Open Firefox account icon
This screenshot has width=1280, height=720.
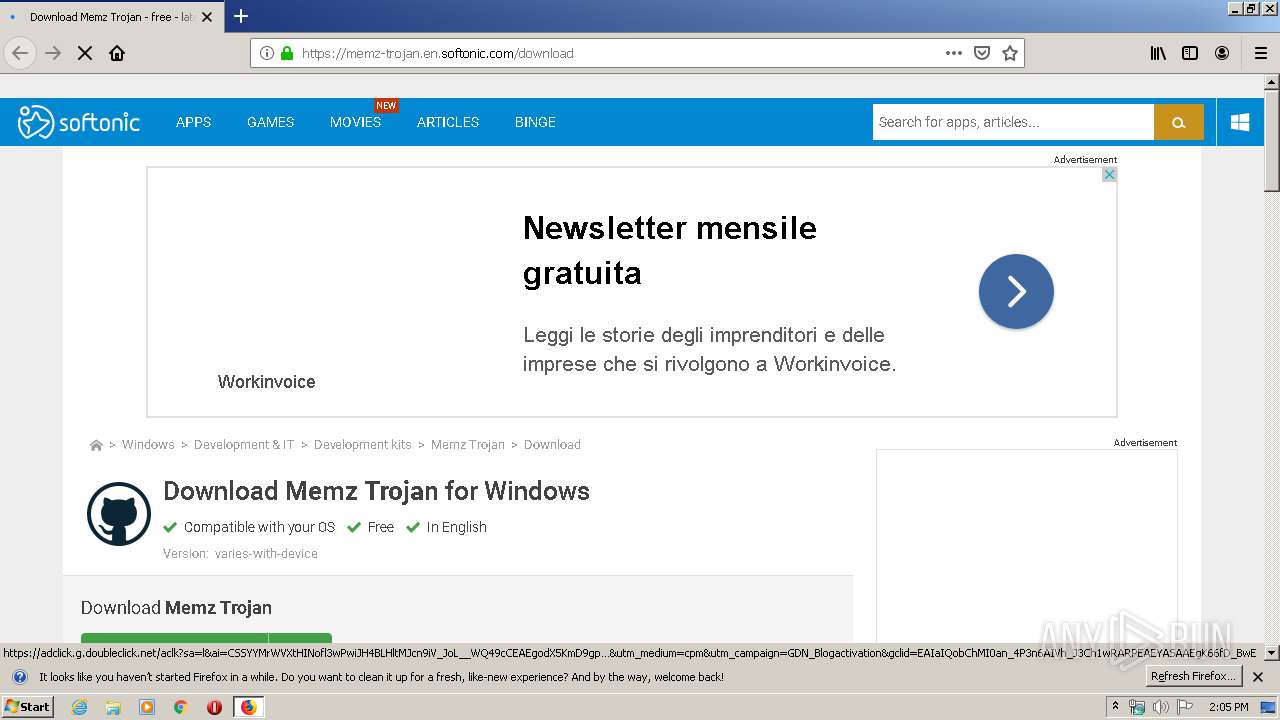click(x=1222, y=53)
